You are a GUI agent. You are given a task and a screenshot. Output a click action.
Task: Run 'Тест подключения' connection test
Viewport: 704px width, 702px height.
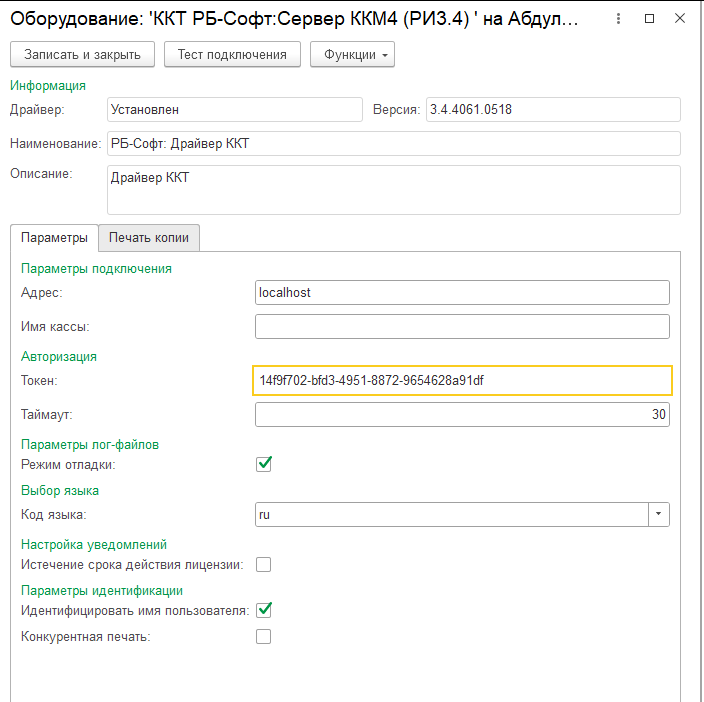[x=232, y=54]
